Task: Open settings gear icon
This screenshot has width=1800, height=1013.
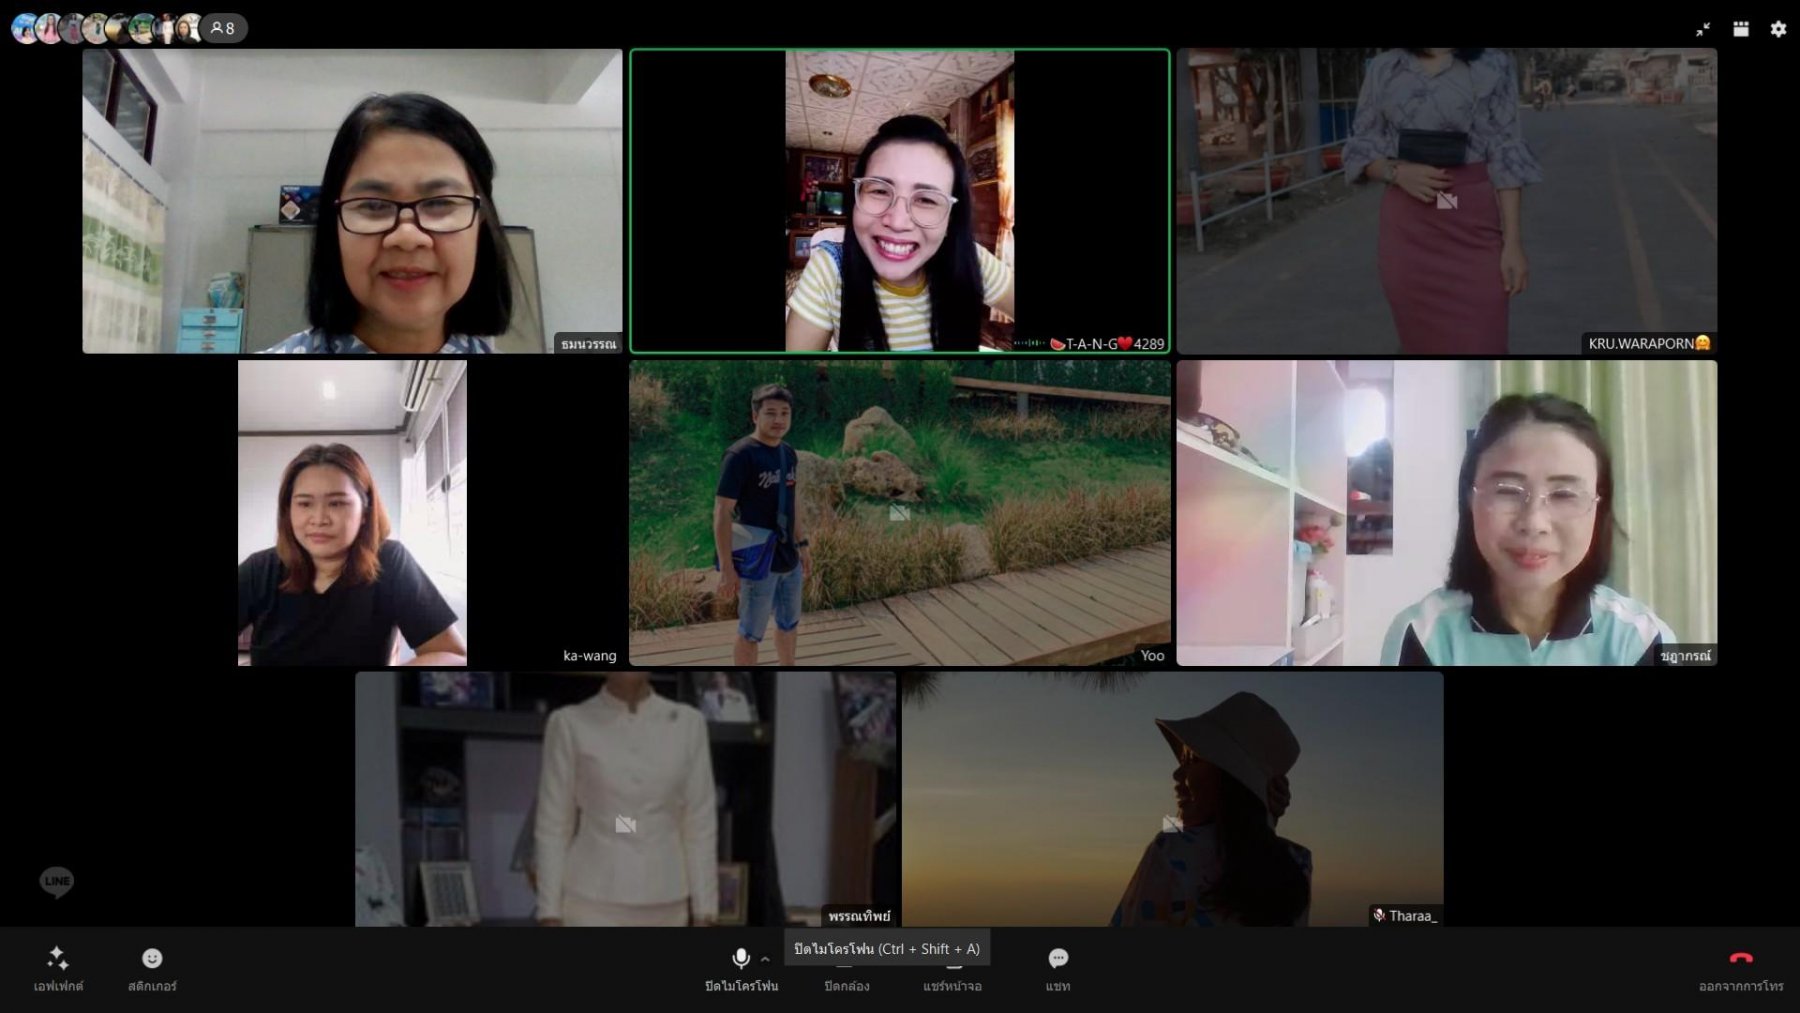Action: [1778, 29]
